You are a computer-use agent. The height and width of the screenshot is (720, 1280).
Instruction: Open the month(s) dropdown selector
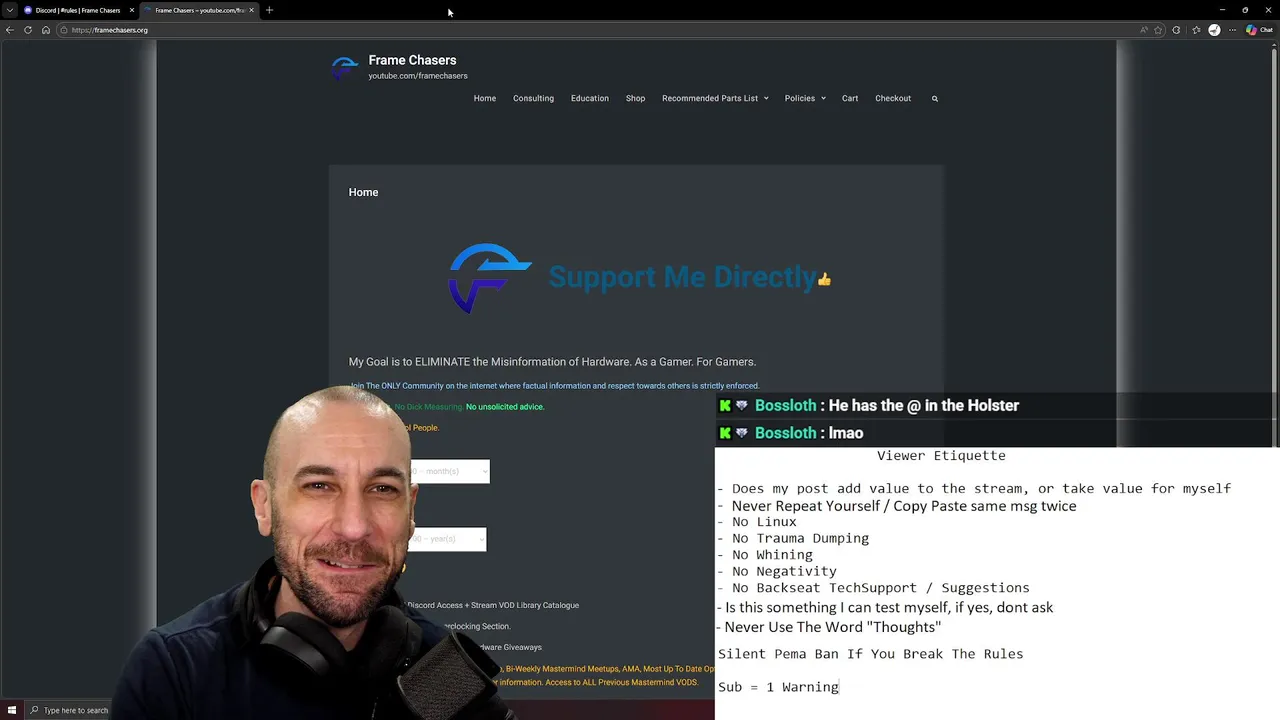tap(450, 471)
